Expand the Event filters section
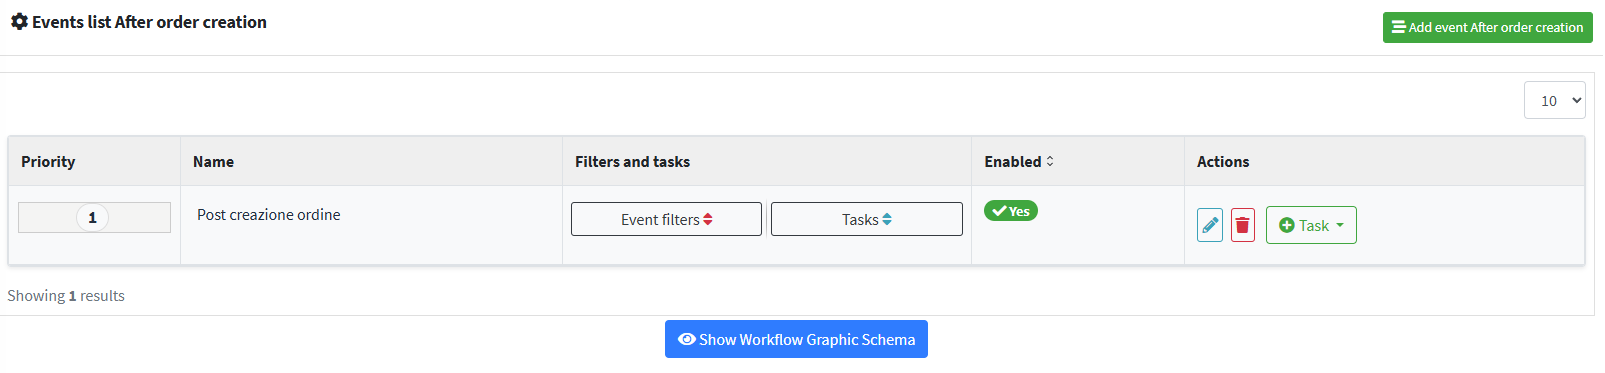Screen dimensions: 1605x373 point(666,219)
